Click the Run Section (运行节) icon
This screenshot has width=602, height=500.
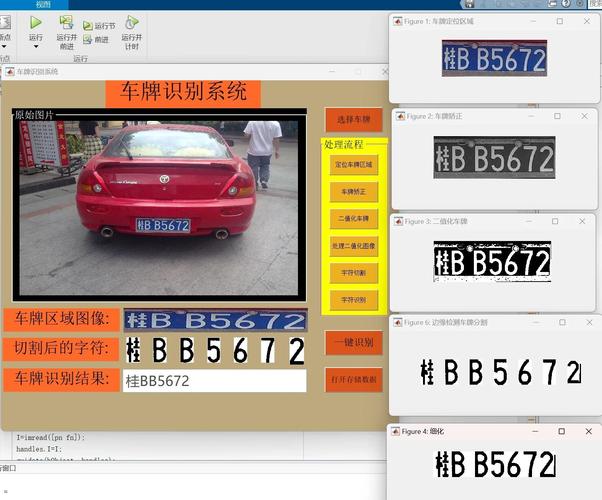tap(87, 26)
